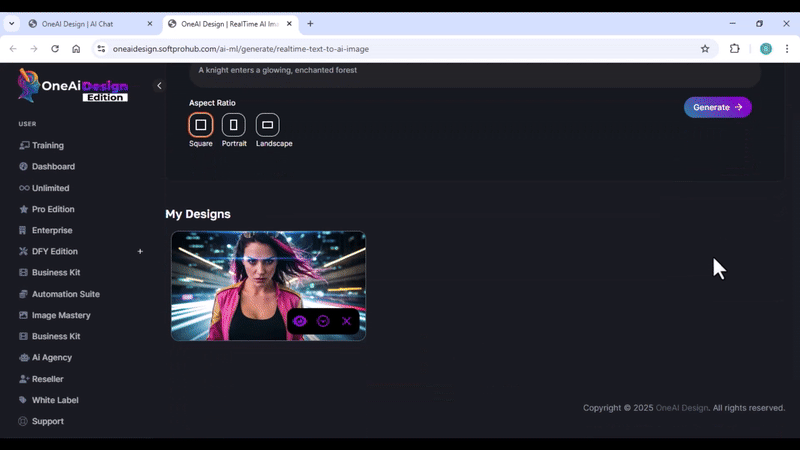Open Image Mastery section
Viewport: 800px width, 450px height.
pyautogui.click(x=55, y=315)
